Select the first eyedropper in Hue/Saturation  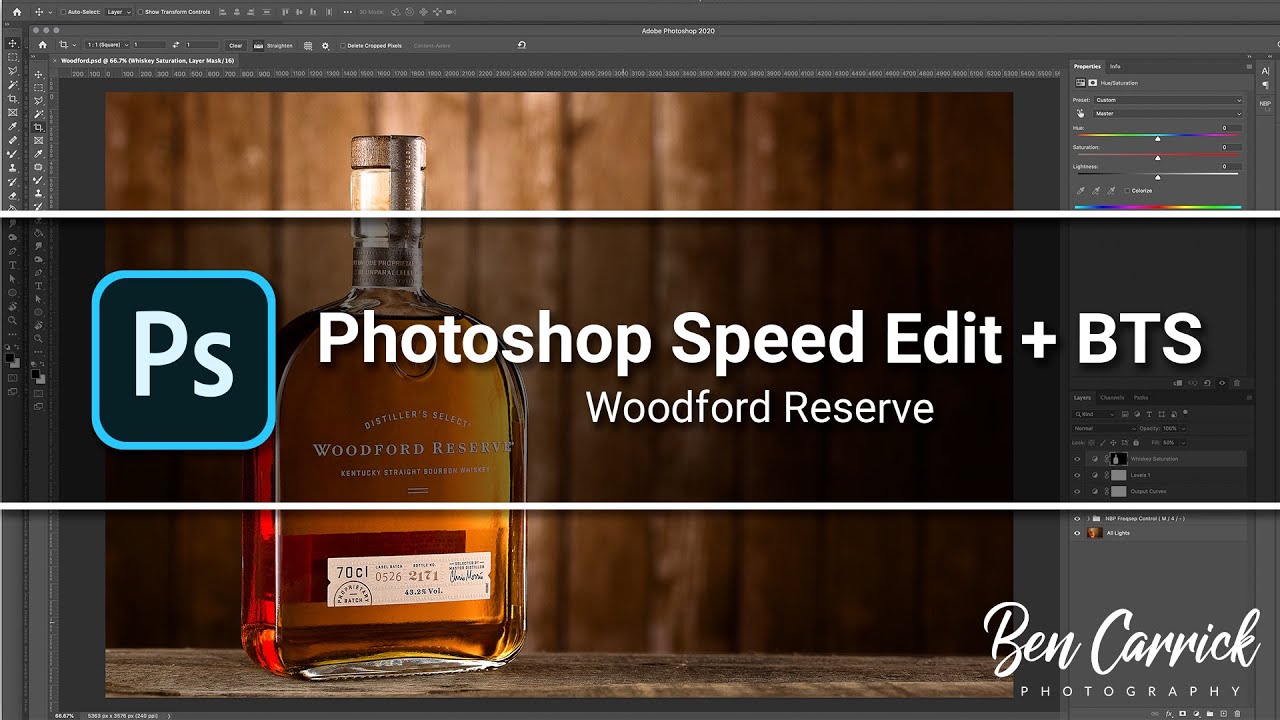coord(1081,190)
